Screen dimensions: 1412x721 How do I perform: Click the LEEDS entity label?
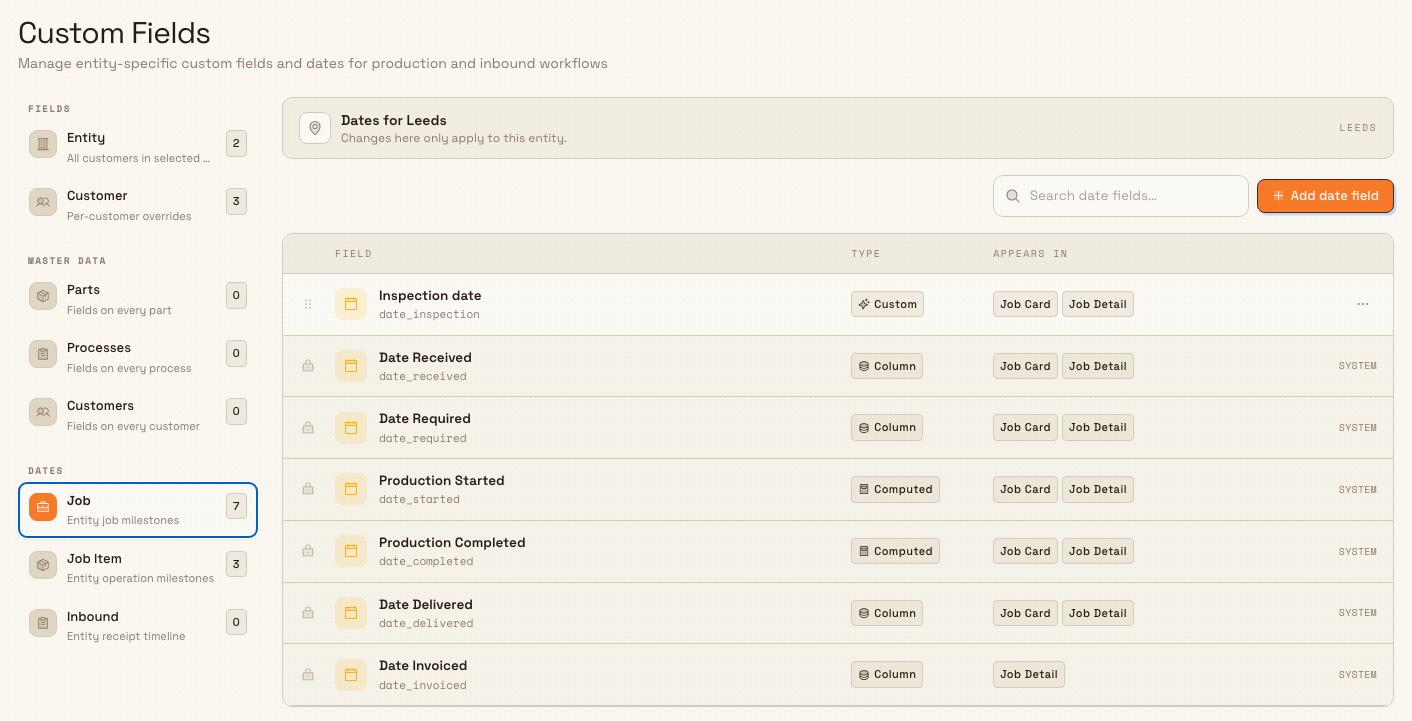(1358, 128)
